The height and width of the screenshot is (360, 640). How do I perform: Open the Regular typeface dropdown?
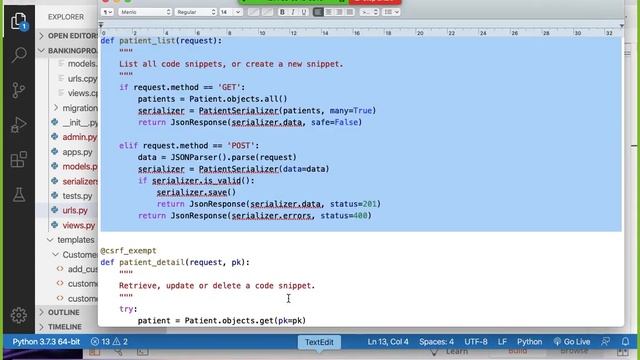coord(196,12)
